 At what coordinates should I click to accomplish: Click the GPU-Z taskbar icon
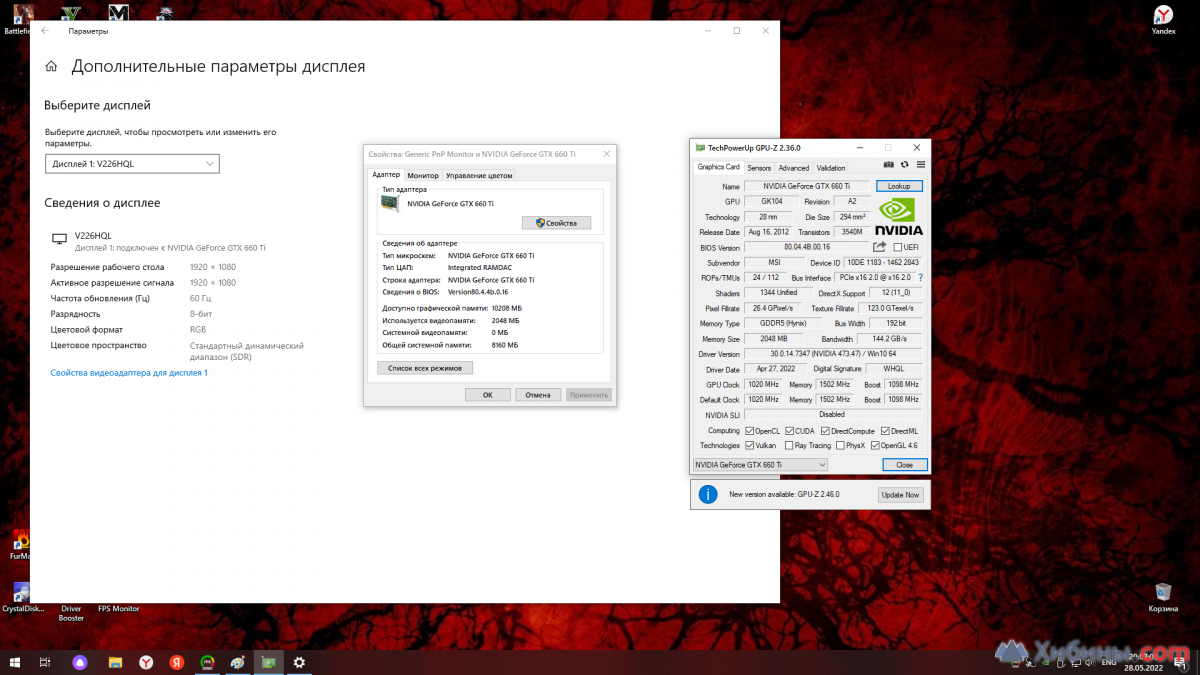(268, 662)
